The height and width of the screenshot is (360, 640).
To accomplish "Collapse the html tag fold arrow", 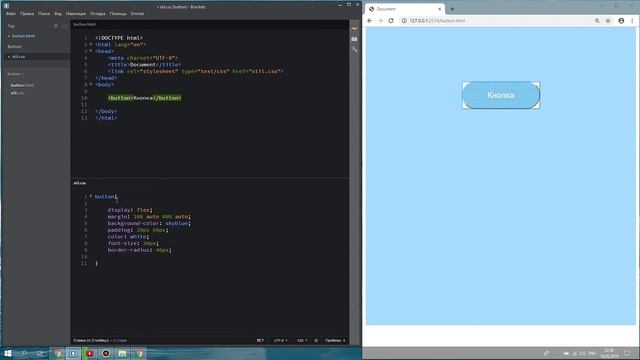I will [91, 44].
